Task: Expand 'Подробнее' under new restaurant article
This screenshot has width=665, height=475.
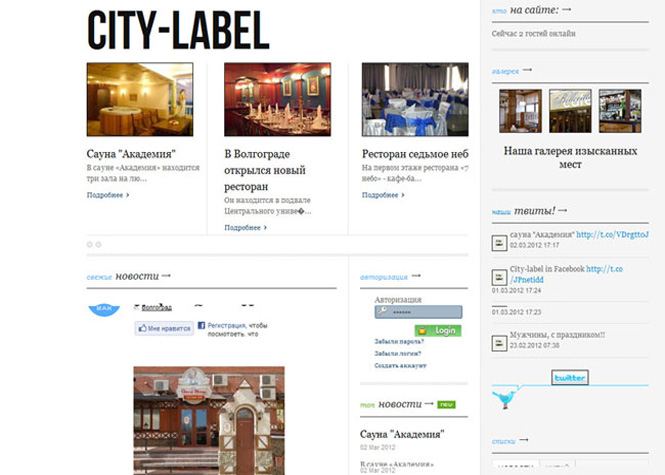Action: pos(245,228)
